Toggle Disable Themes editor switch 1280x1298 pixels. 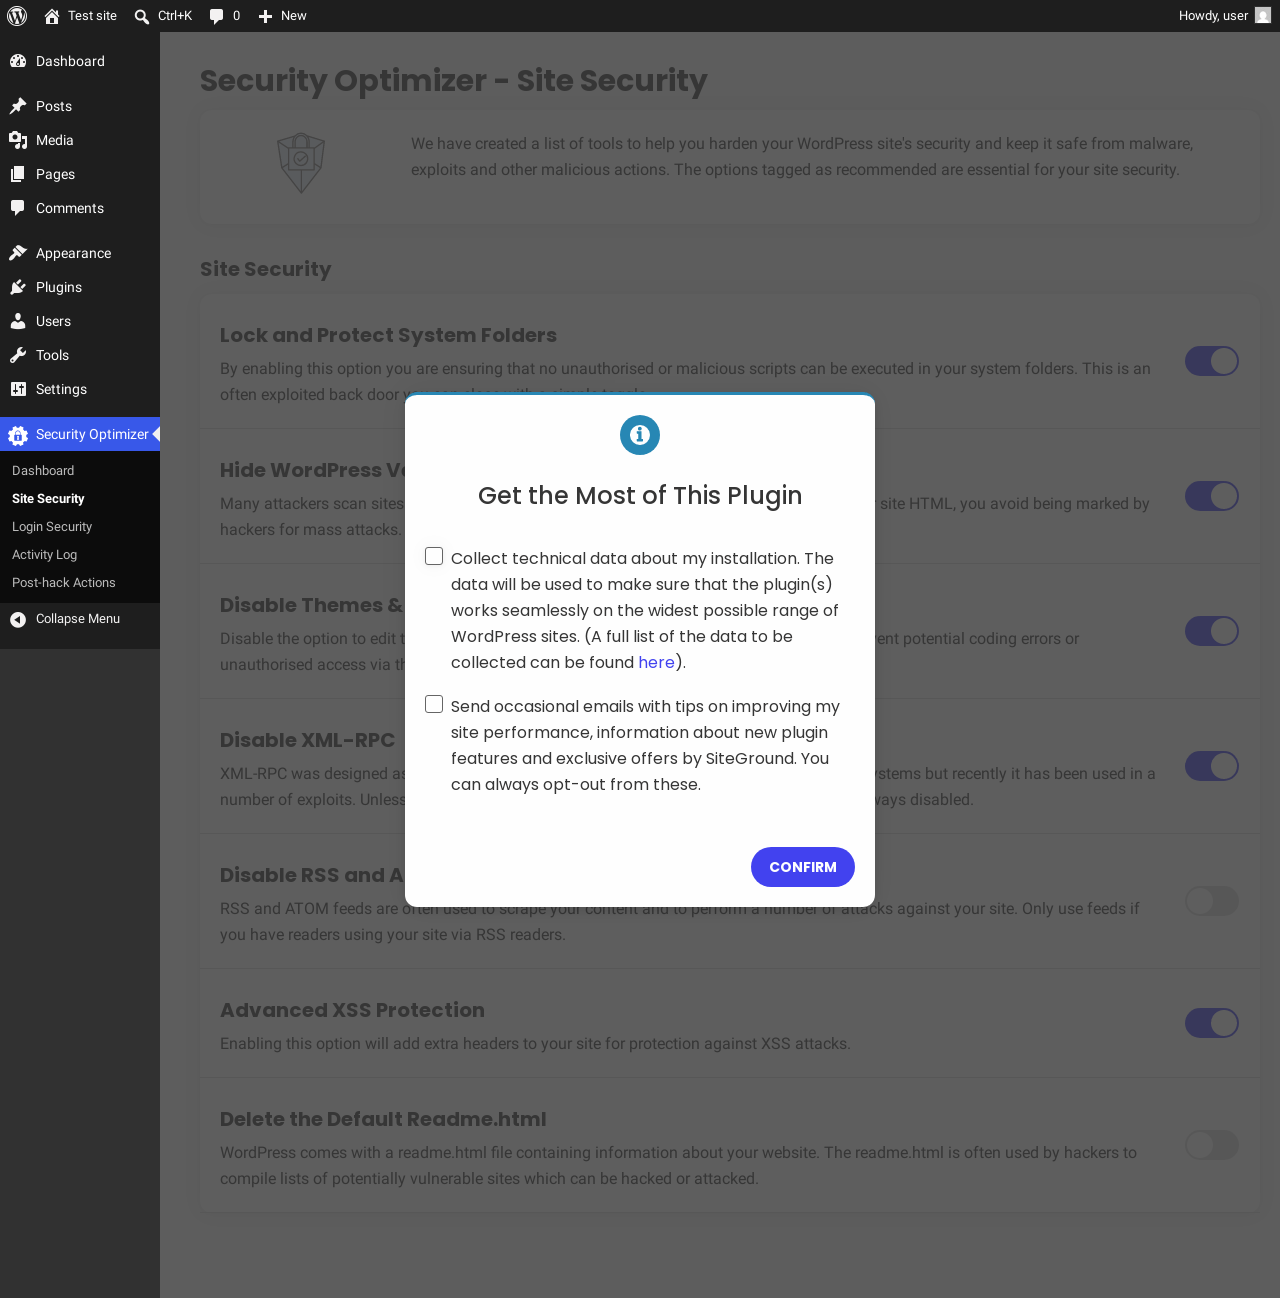[1212, 631]
